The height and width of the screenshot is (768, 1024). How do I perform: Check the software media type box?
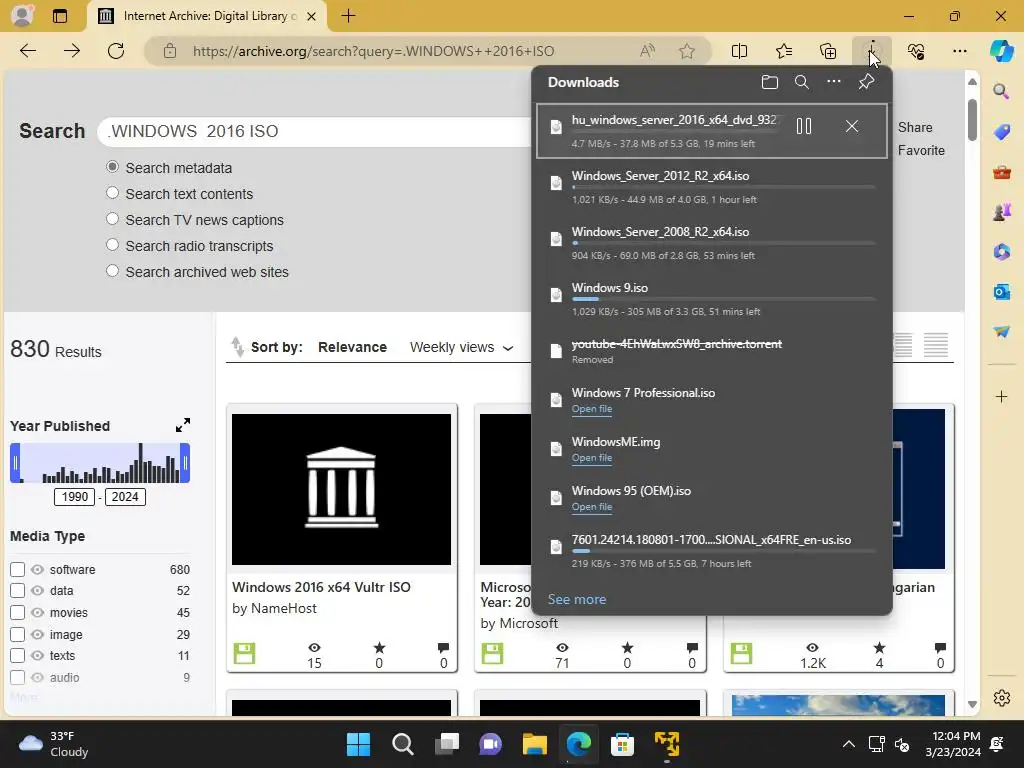[18, 569]
